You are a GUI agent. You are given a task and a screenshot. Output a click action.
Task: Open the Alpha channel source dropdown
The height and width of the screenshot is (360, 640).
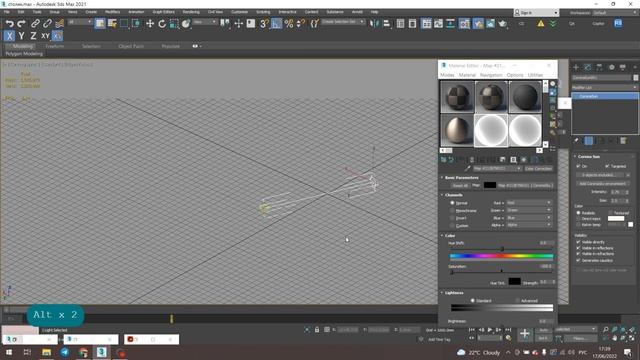pyautogui.click(x=529, y=225)
